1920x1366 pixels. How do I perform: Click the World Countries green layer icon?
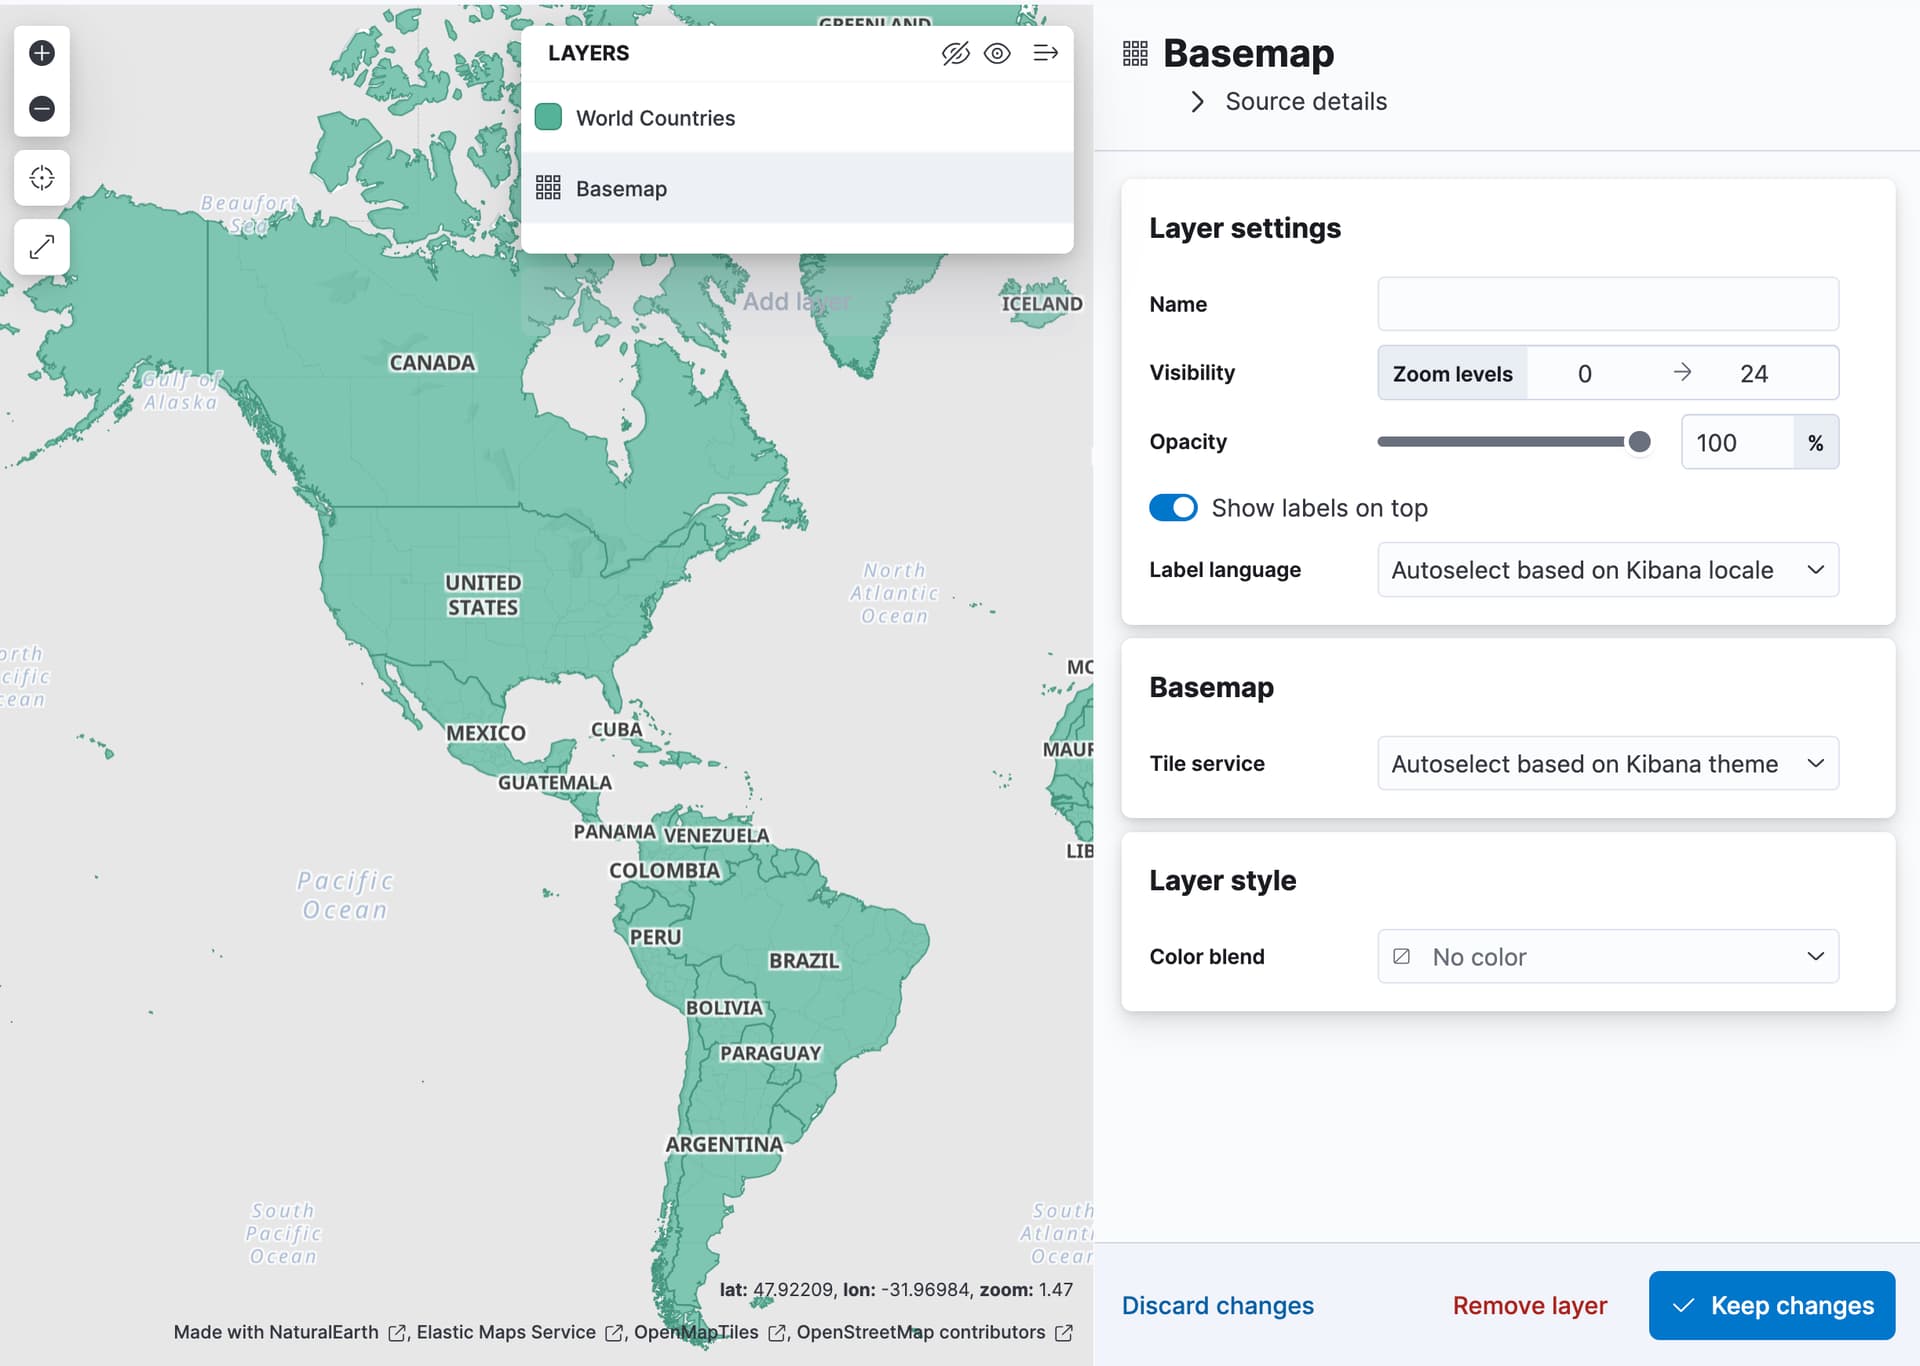(548, 117)
